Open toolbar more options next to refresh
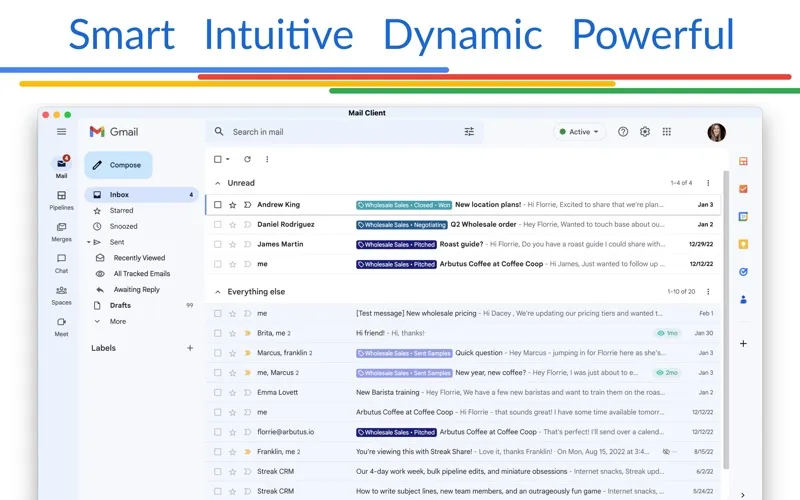The width and height of the screenshot is (800, 500). [267, 159]
